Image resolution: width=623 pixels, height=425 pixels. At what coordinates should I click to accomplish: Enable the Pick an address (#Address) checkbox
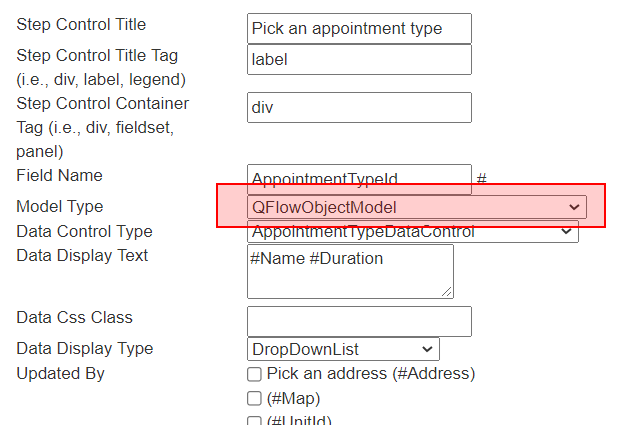pos(254,374)
